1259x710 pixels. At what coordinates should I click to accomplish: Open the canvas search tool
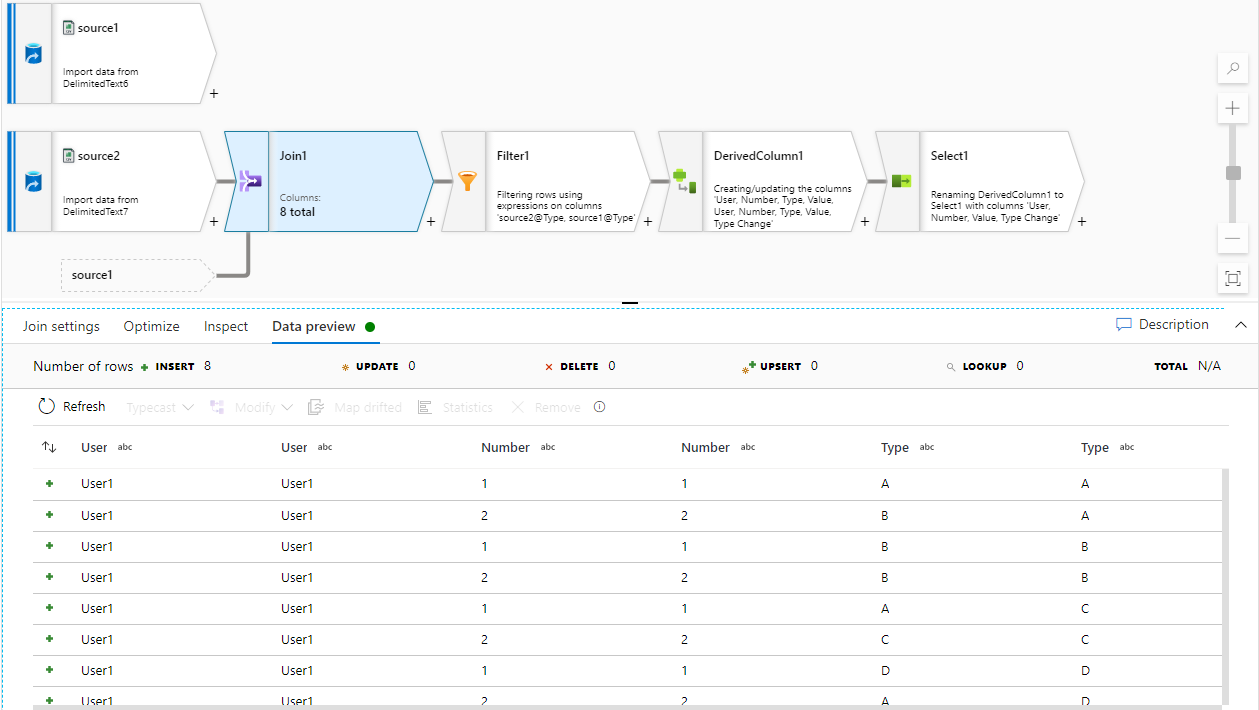tap(1233, 69)
